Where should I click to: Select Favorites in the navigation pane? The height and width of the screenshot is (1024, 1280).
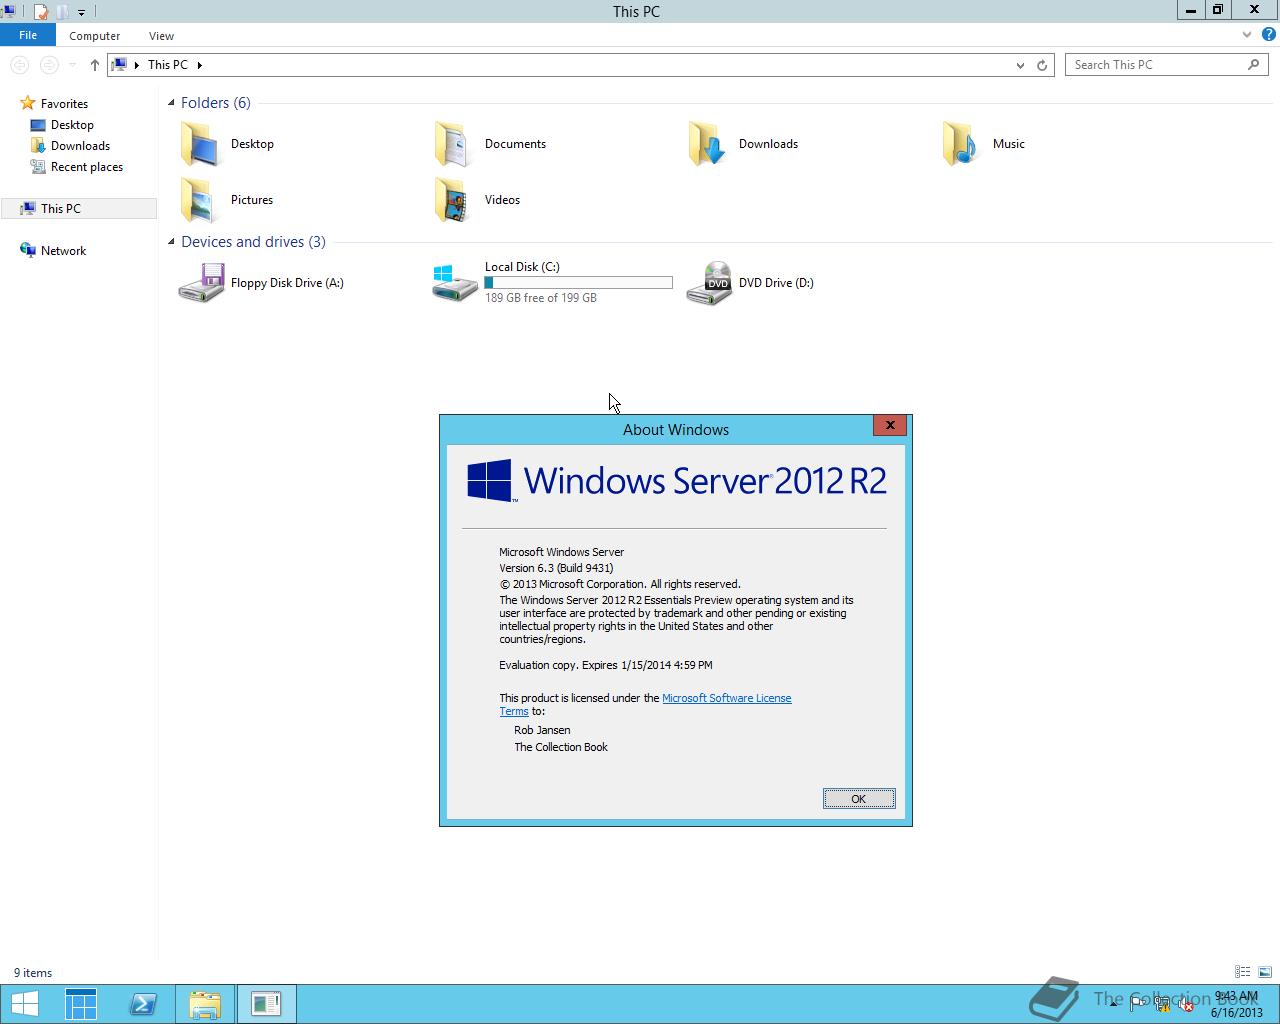(64, 104)
